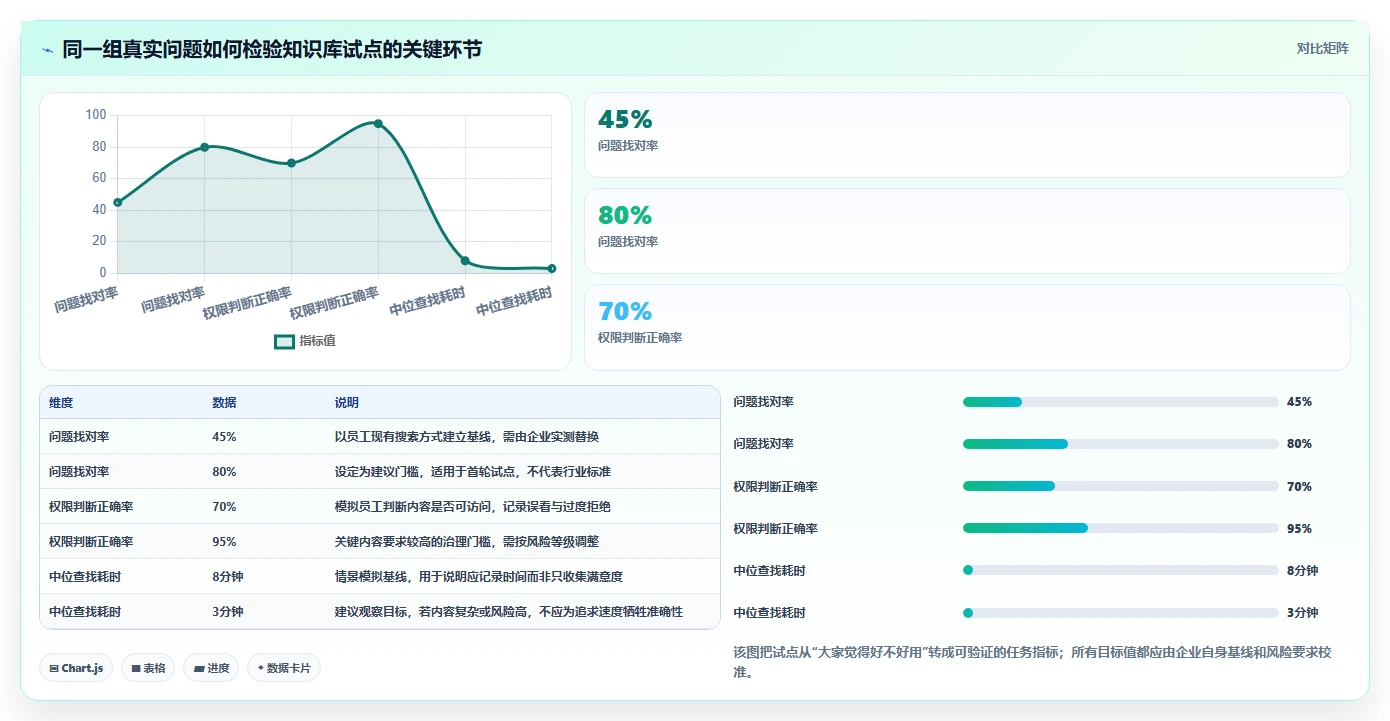Select the 95% cell in the table
The height and width of the screenshot is (721, 1390).
pyautogui.click(x=224, y=542)
